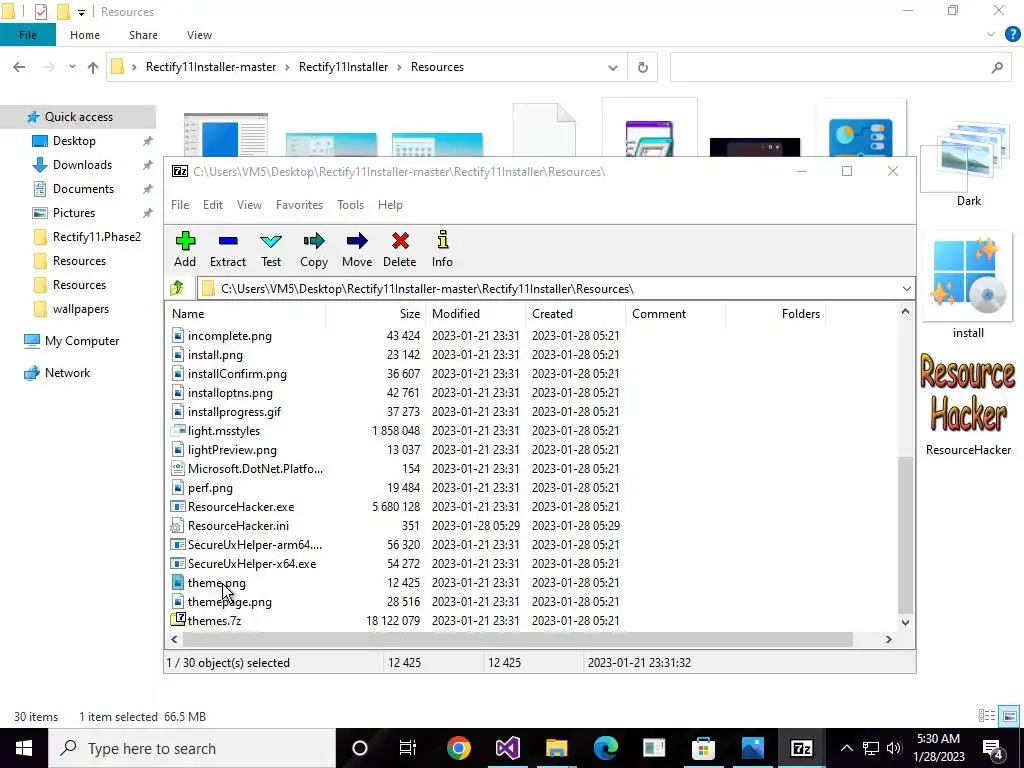Screen dimensions: 1024x768
Task: Click the Explorer search box
Action: (839, 67)
